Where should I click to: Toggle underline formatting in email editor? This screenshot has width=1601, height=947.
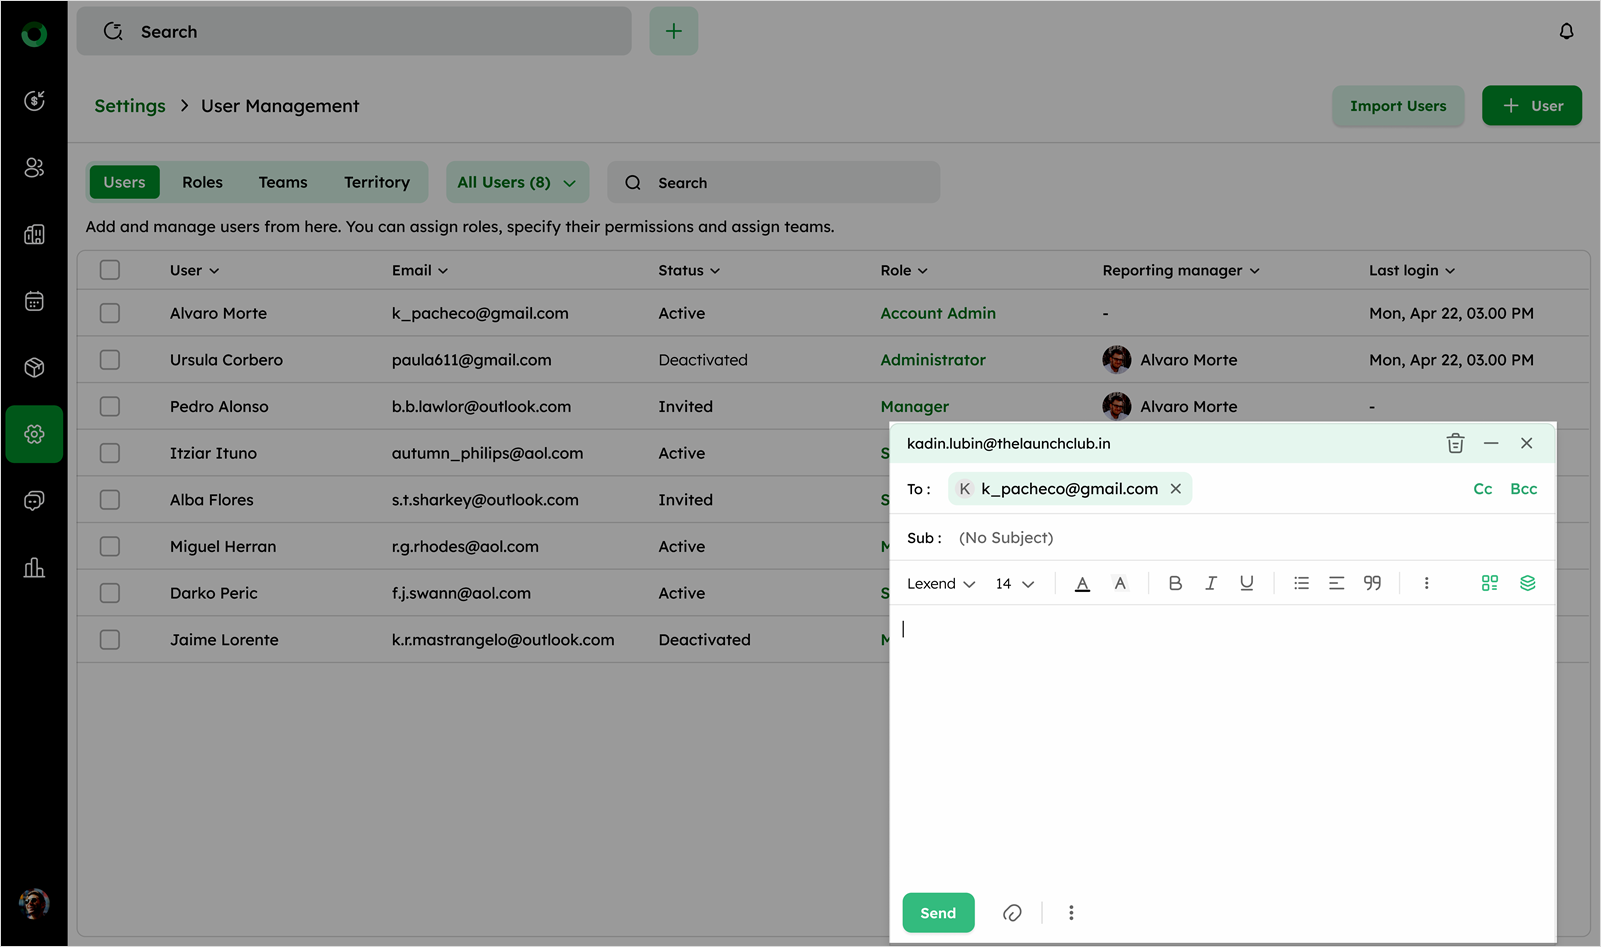pos(1246,583)
